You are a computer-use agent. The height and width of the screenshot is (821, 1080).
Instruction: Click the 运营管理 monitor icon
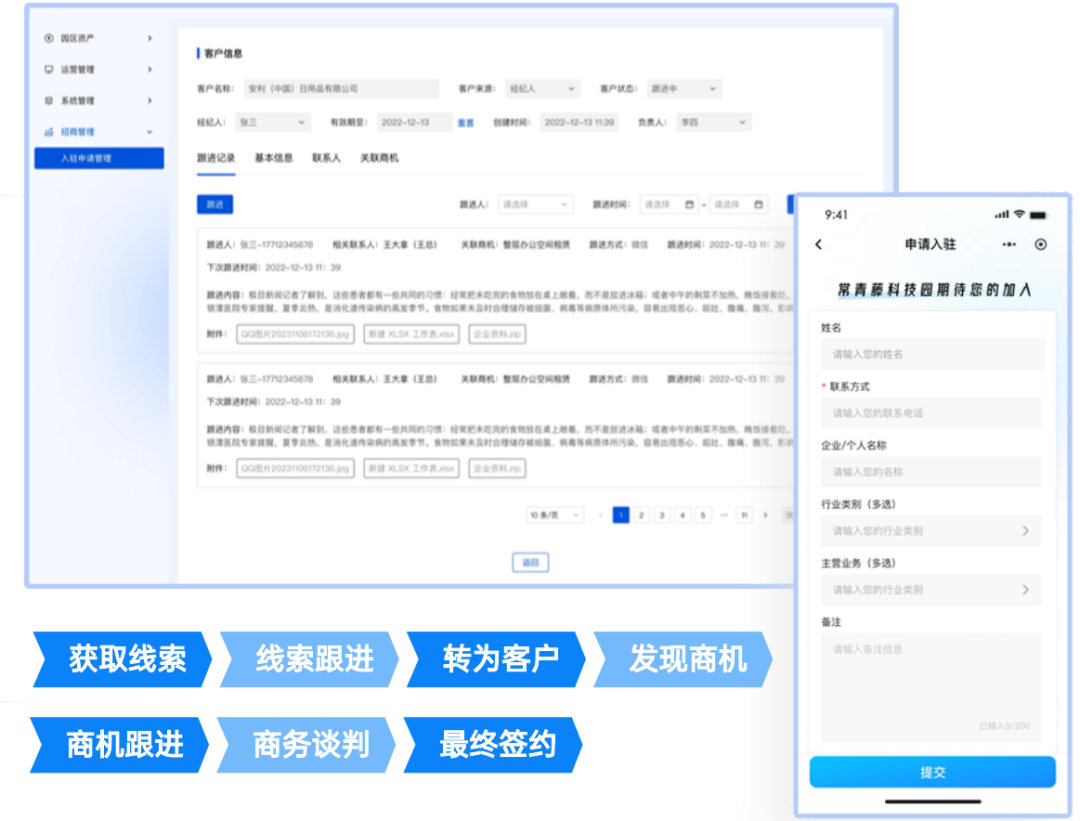(x=48, y=70)
